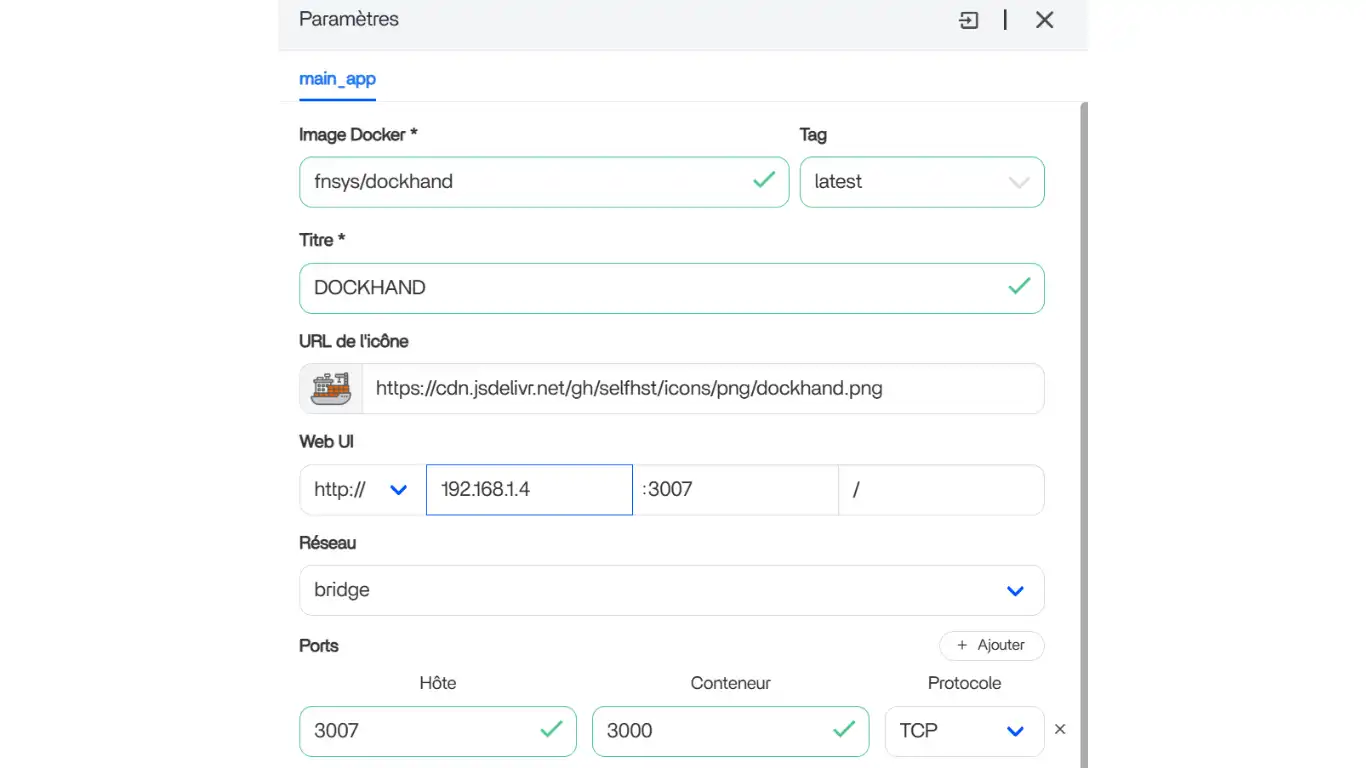Expand the Réseau dropdown set to bridge
Screen dimensions: 1366x768
672,591
